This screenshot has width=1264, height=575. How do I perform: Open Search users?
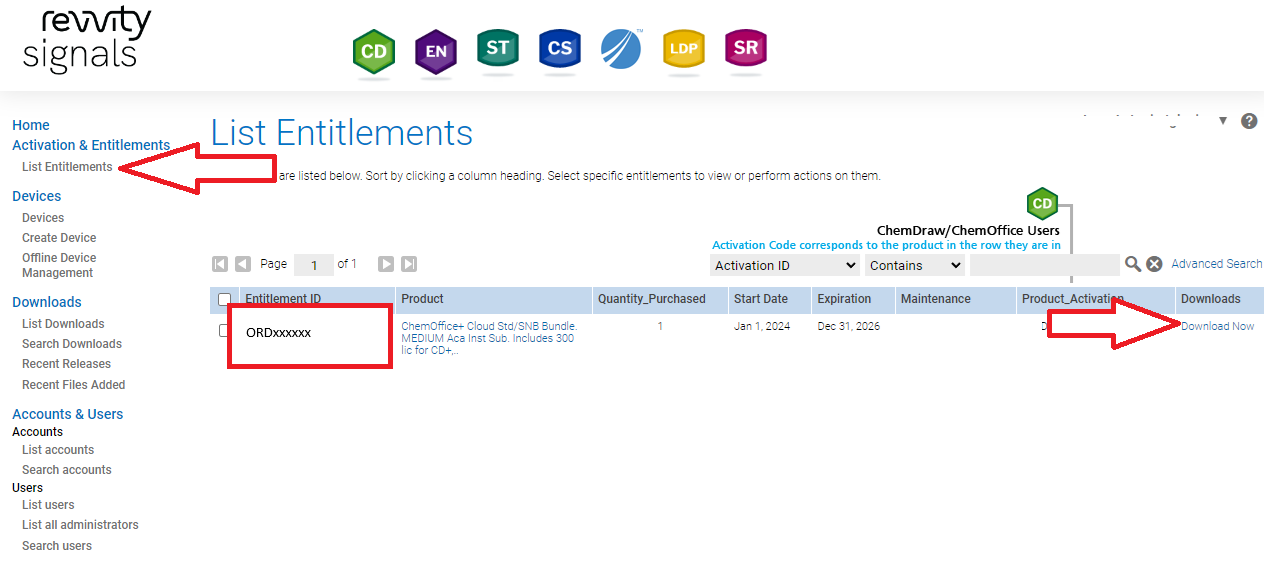(x=57, y=546)
